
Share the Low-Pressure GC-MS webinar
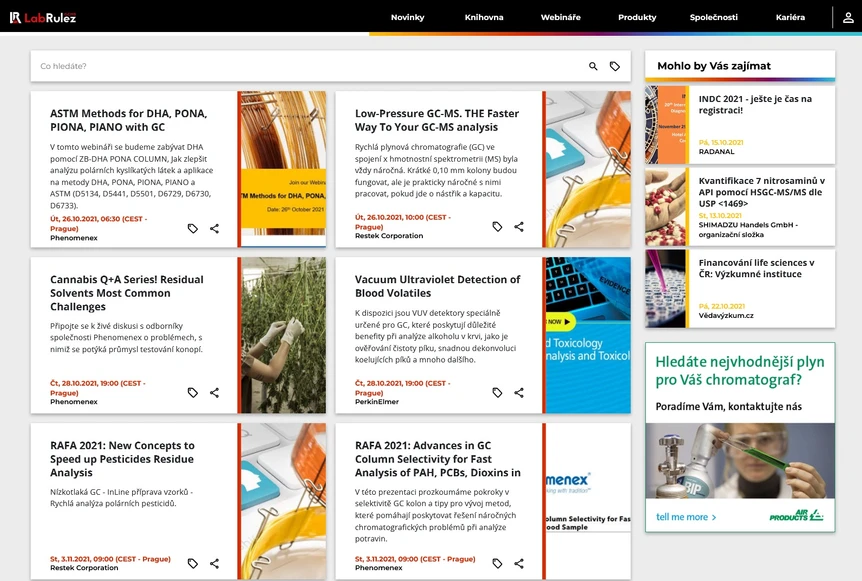519,227
